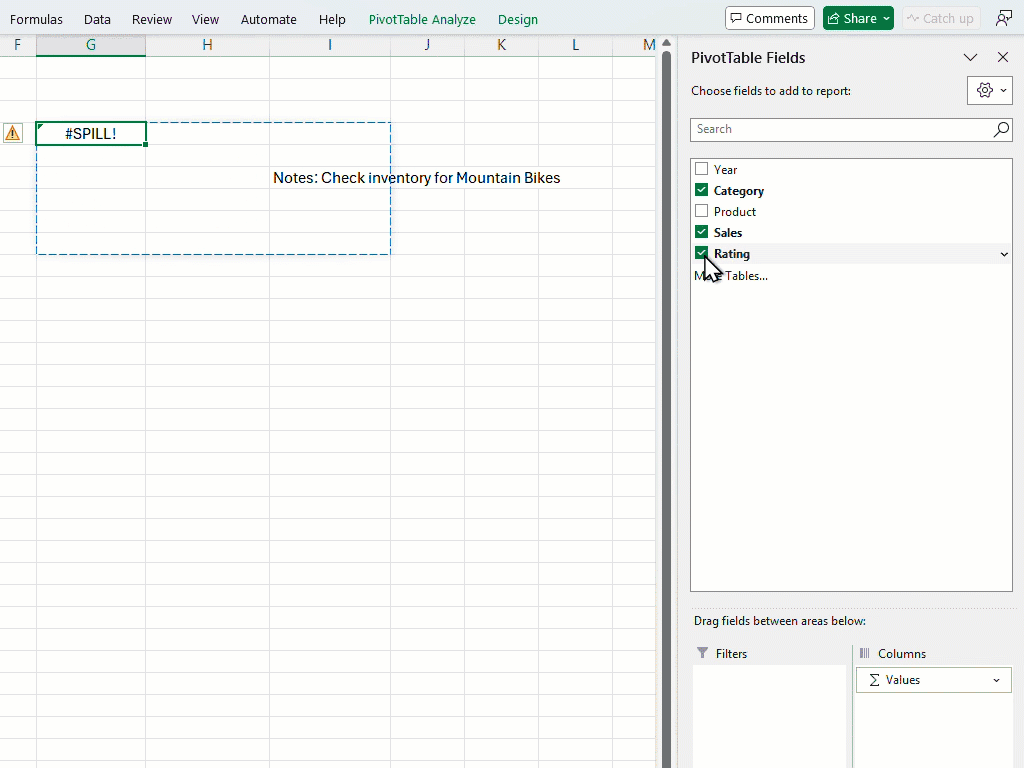Screen dimensions: 1024x768
Task: Switch to the PivotTable Analyze tab
Action: pyautogui.click(x=422, y=20)
